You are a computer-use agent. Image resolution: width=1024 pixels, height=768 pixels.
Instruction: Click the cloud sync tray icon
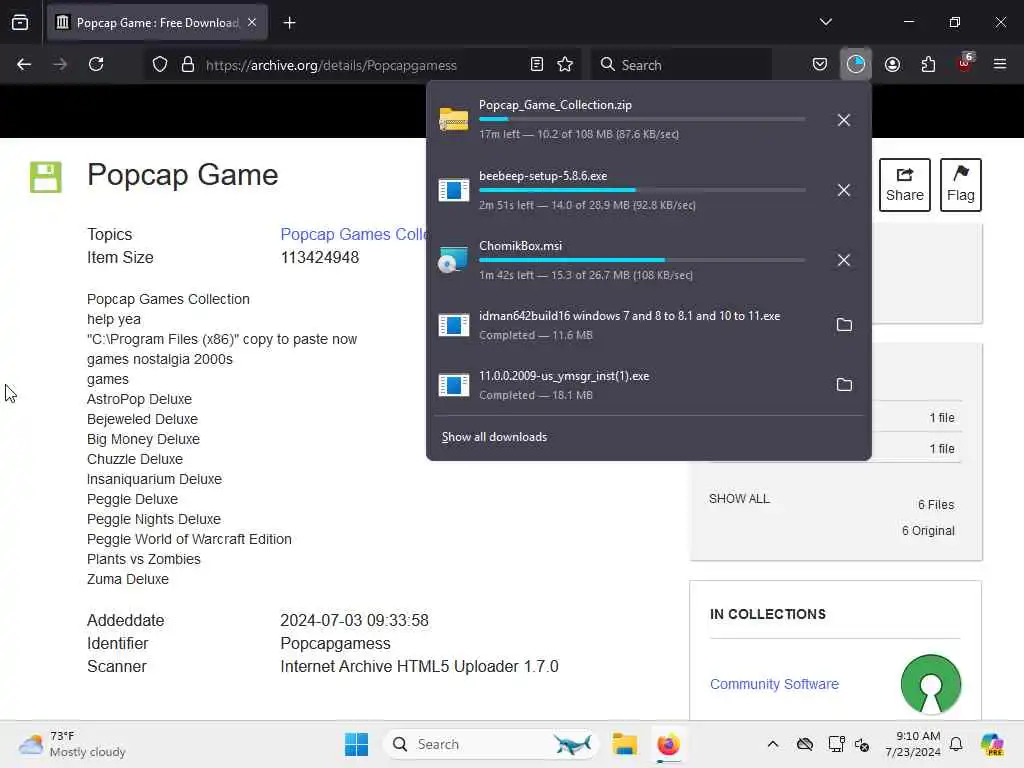coord(805,744)
